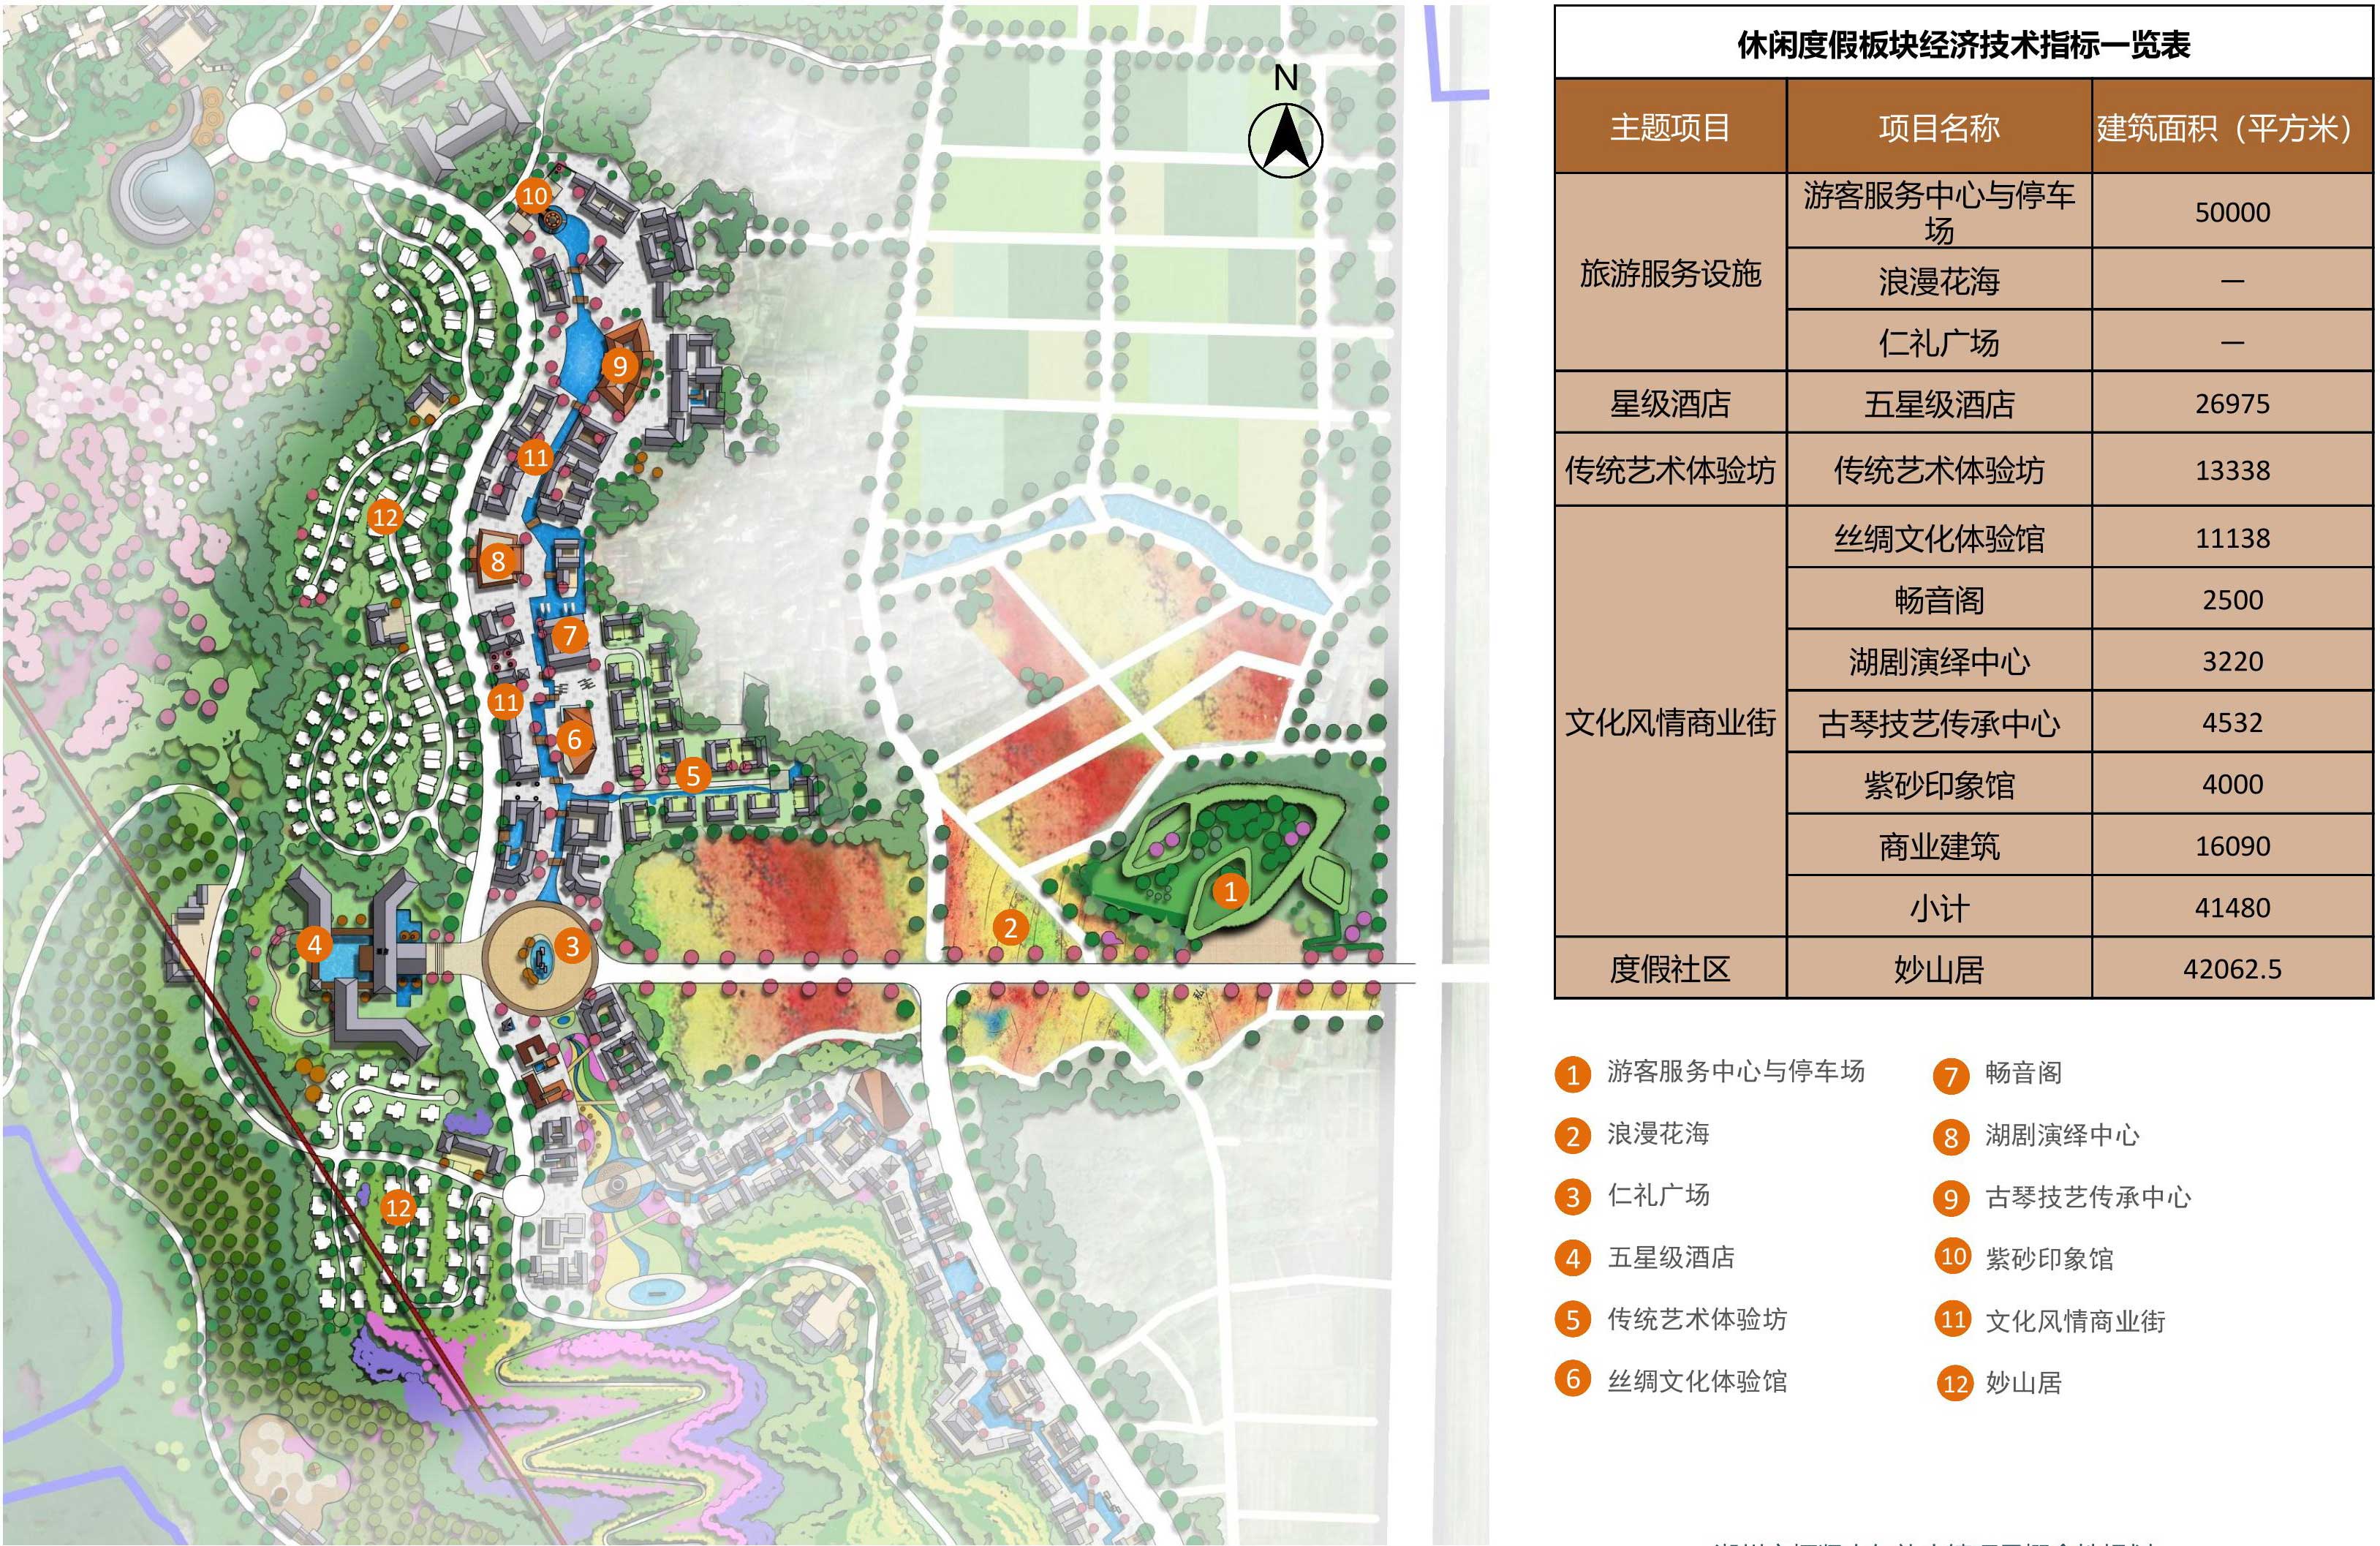Click map marker 10 near top

click(535, 195)
